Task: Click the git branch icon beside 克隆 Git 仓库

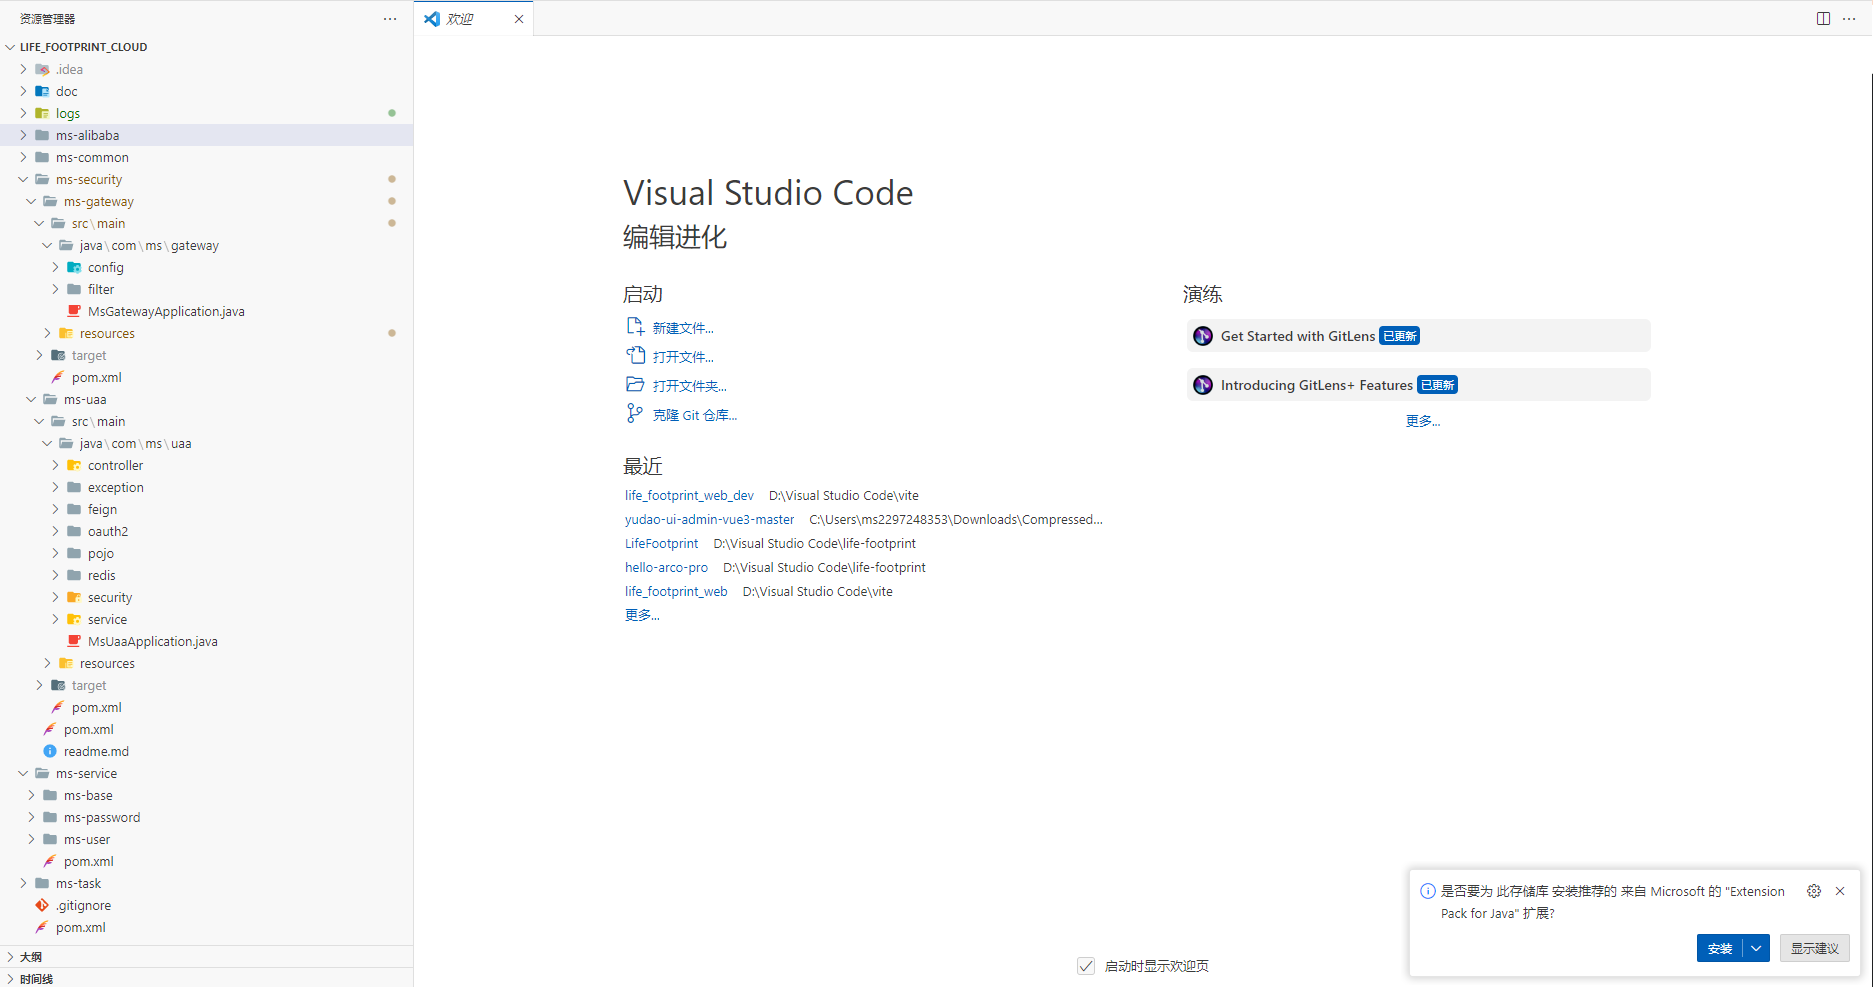Action: pyautogui.click(x=635, y=413)
